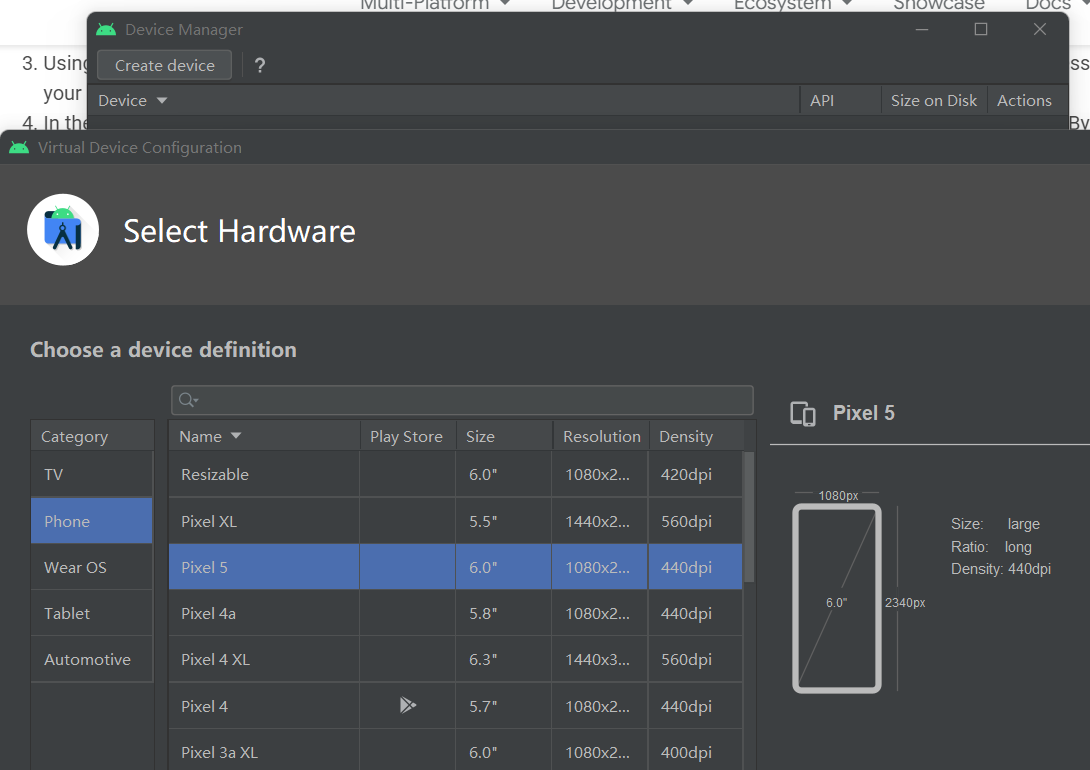The width and height of the screenshot is (1090, 770).
Task: Select the Resizable device row
Action: [x=455, y=475]
